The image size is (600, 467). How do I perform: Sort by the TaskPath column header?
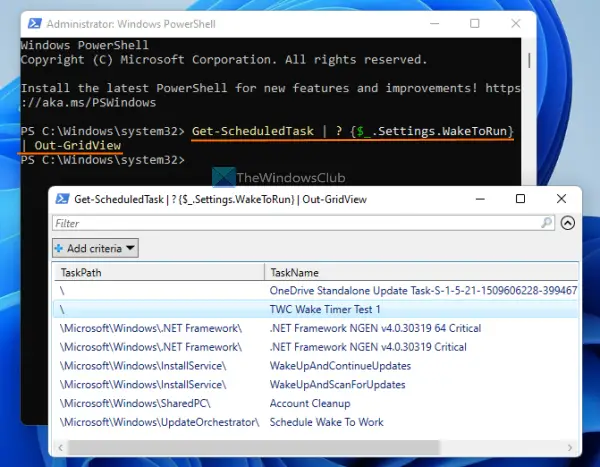coord(158,272)
